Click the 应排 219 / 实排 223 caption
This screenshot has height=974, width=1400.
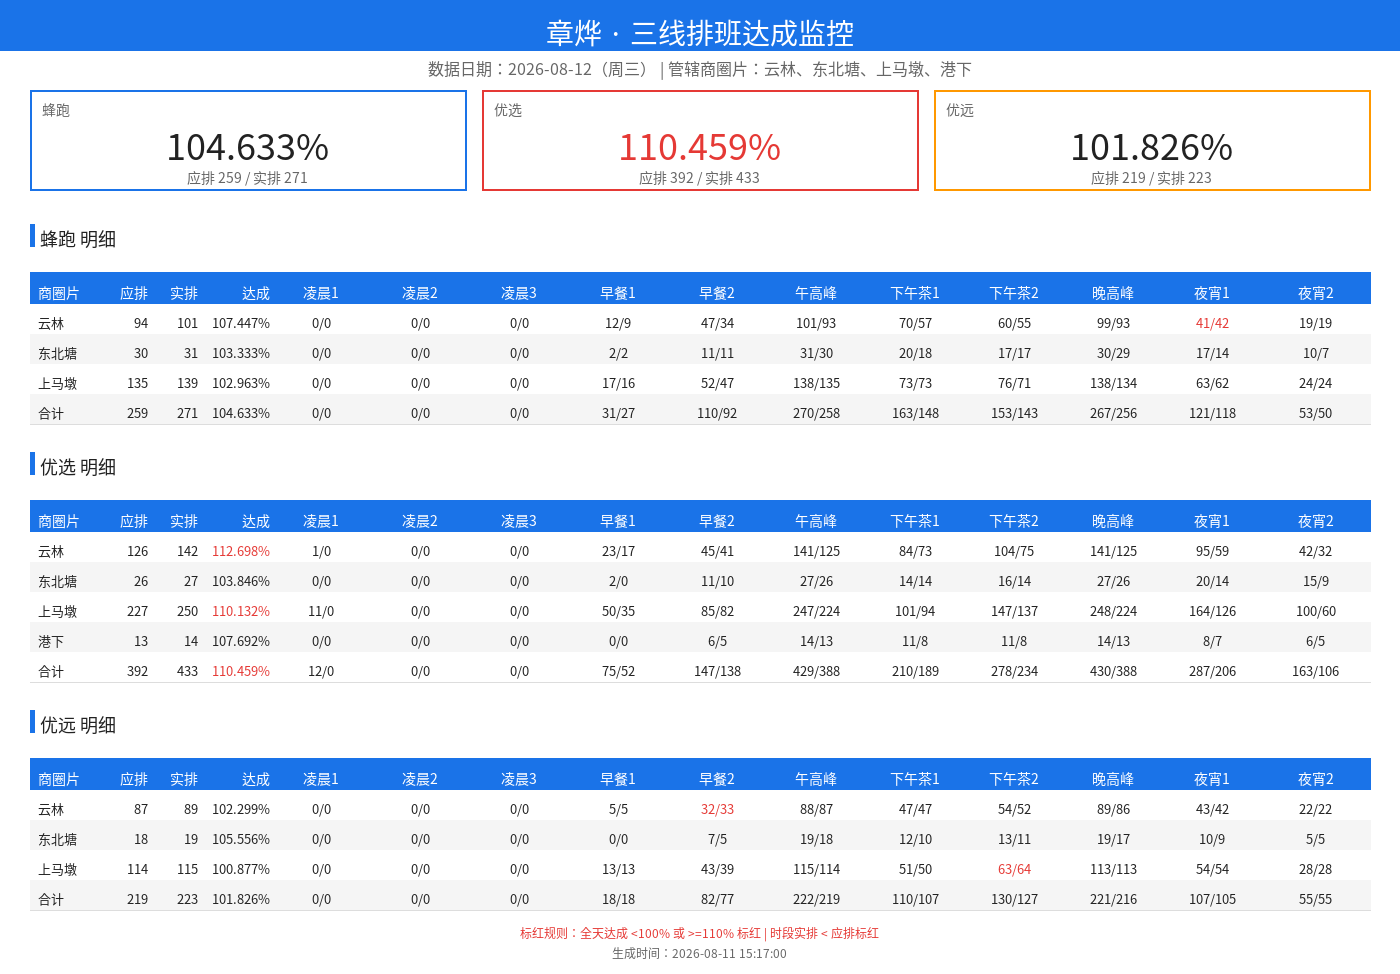[x=1152, y=178]
